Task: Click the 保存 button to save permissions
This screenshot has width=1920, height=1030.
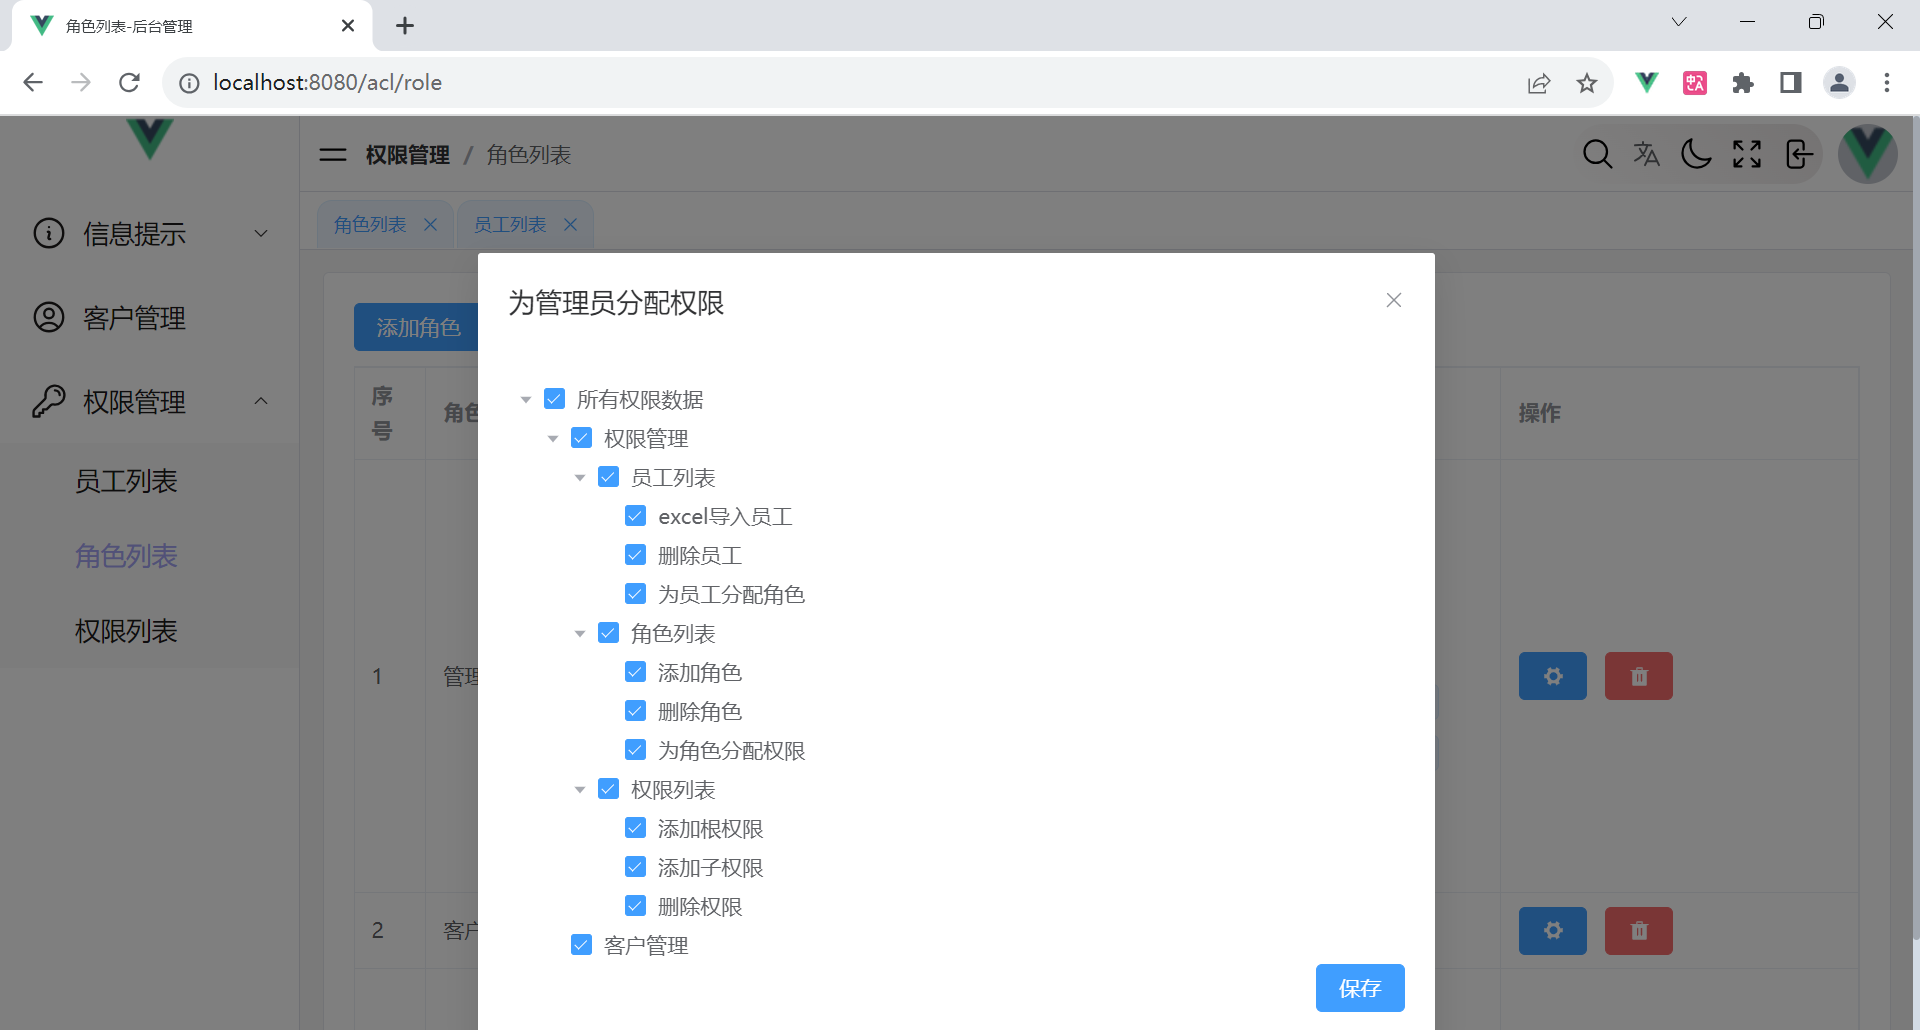Action: [x=1359, y=988]
